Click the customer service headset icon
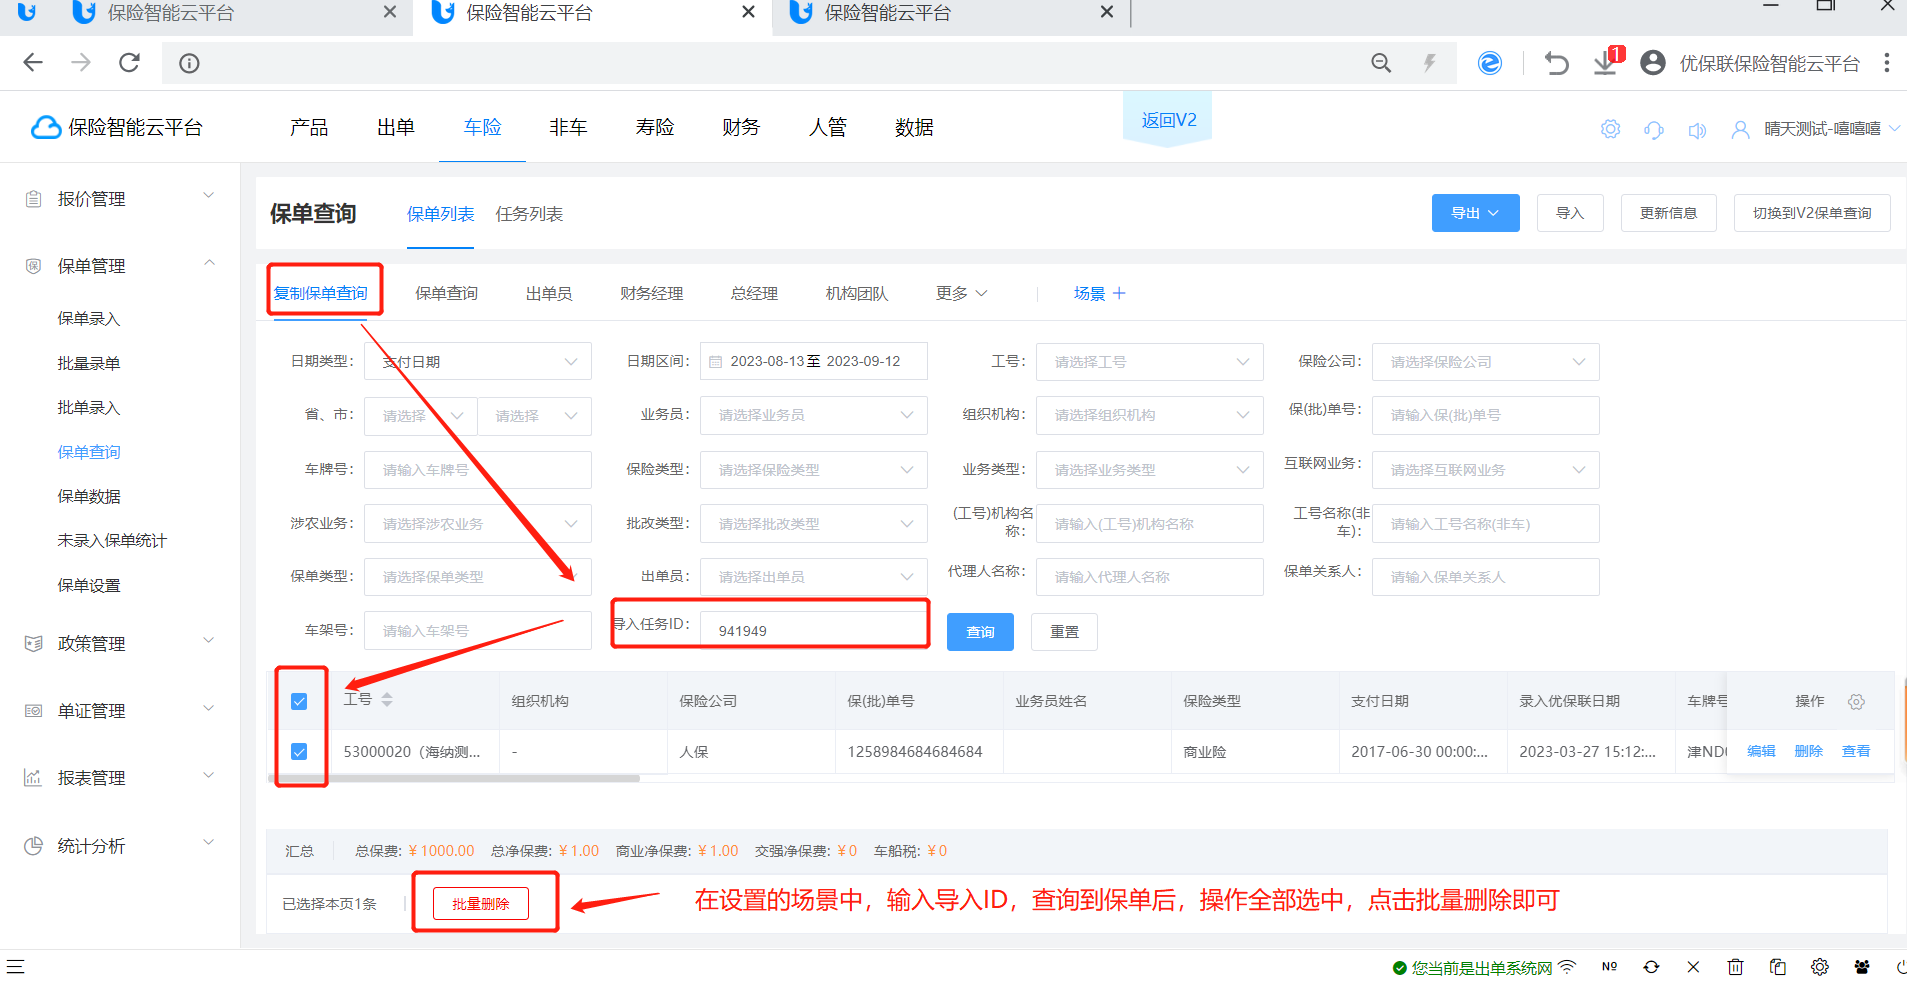 tap(1654, 130)
